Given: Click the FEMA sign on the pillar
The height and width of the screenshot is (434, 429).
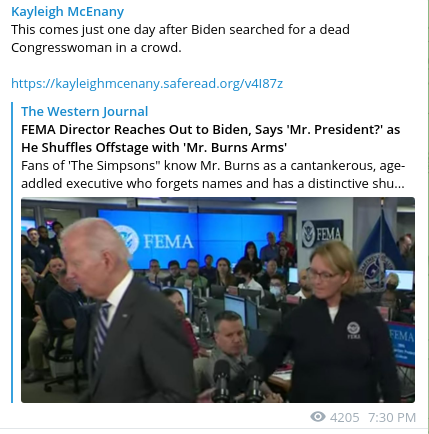Looking at the screenshot, I should [322, 233].
